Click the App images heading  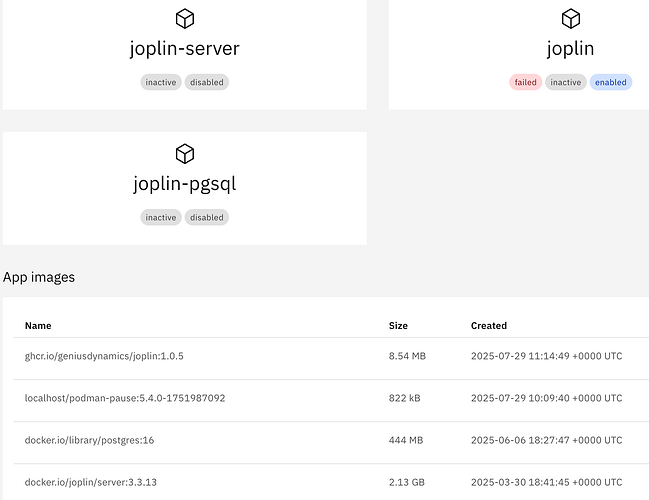(39, 277)
